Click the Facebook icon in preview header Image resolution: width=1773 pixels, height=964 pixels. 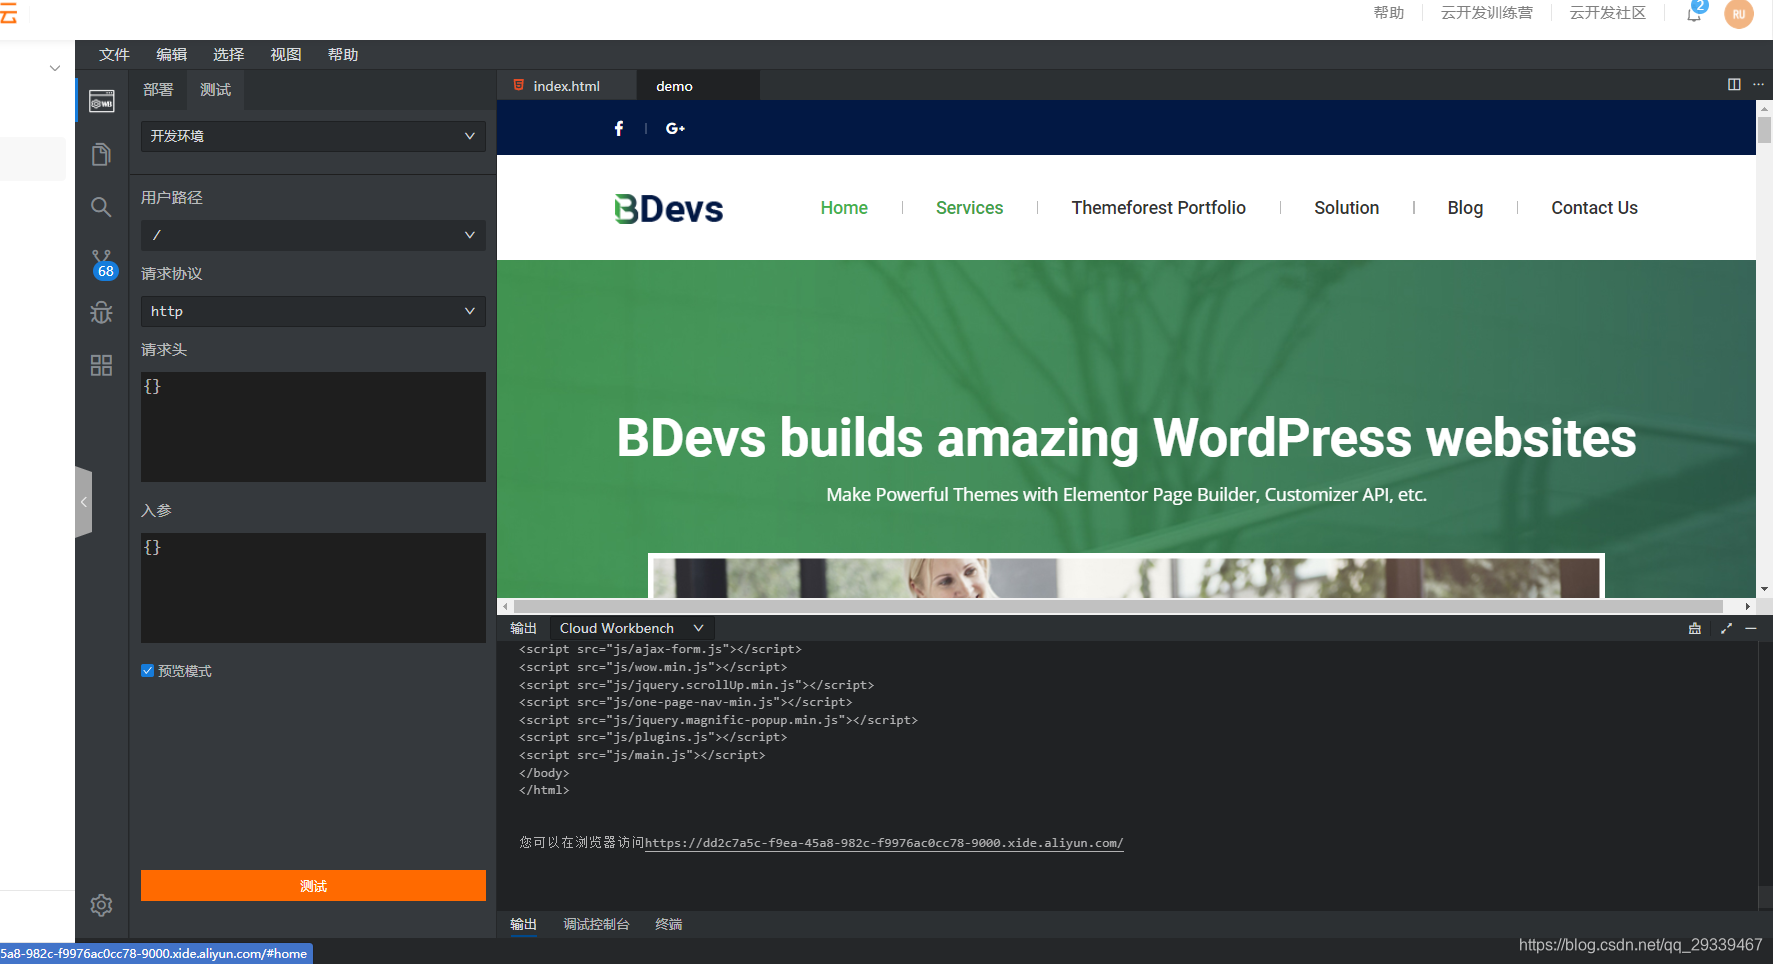point(619,128)
